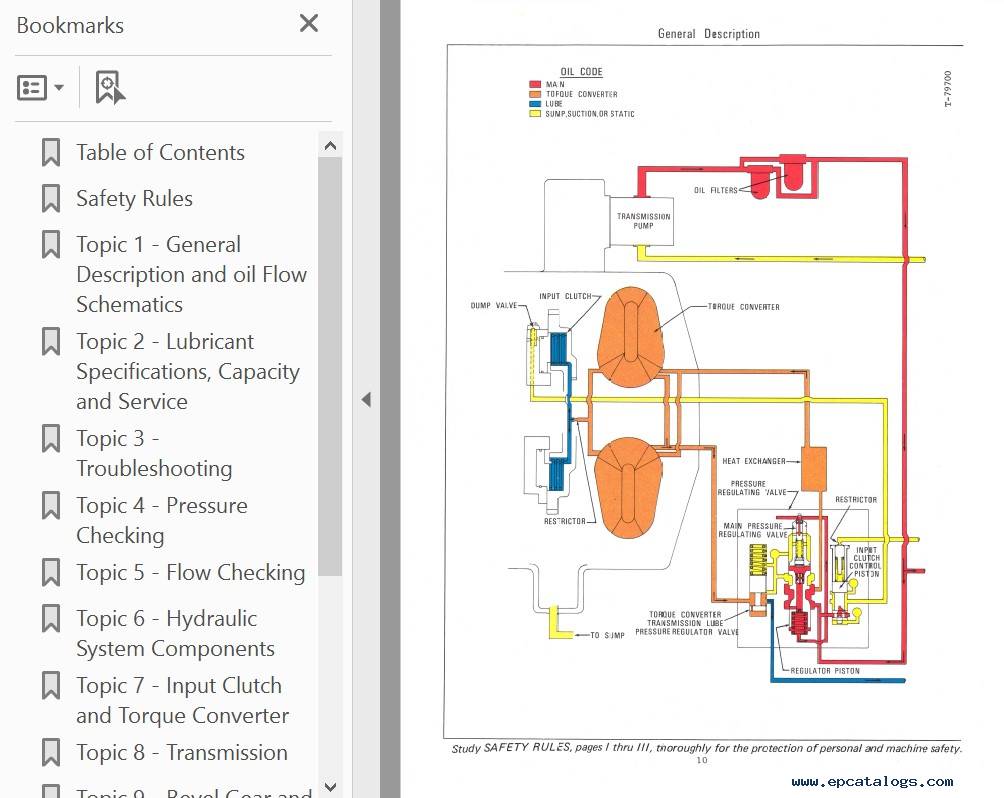The image size is (1004, 798).
Task: Open the bookmark options list icon
Action: [x=32, y=88]
